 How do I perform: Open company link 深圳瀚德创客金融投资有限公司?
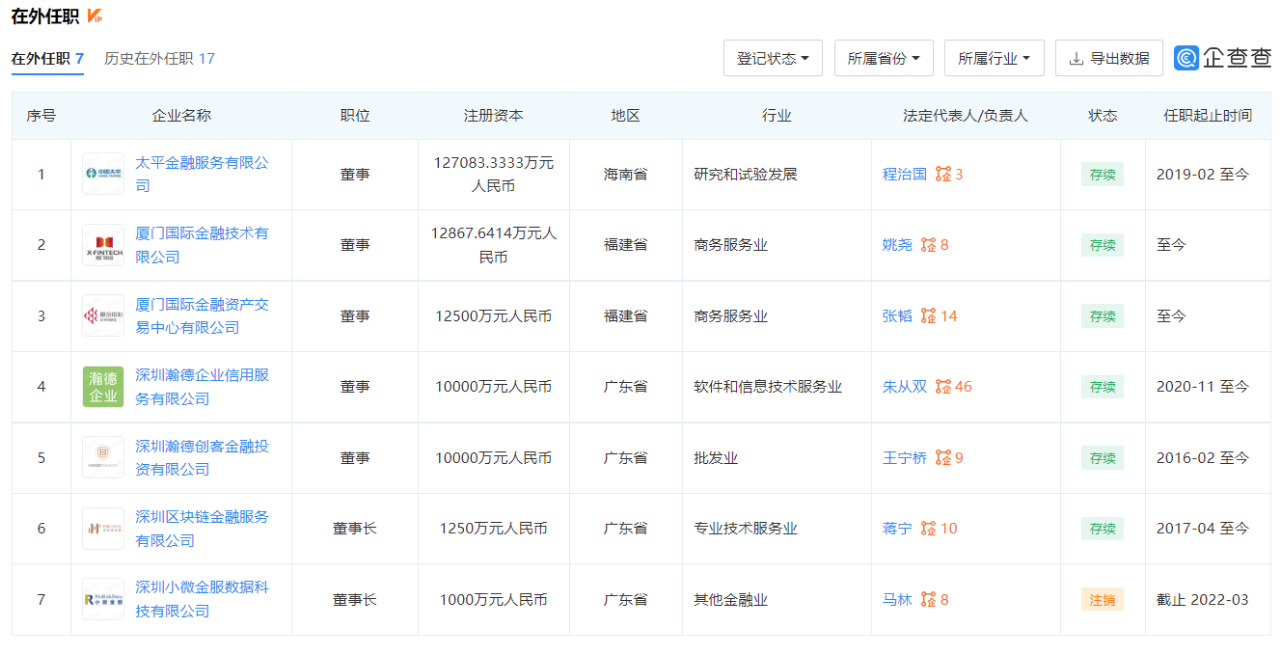(202, 458)
